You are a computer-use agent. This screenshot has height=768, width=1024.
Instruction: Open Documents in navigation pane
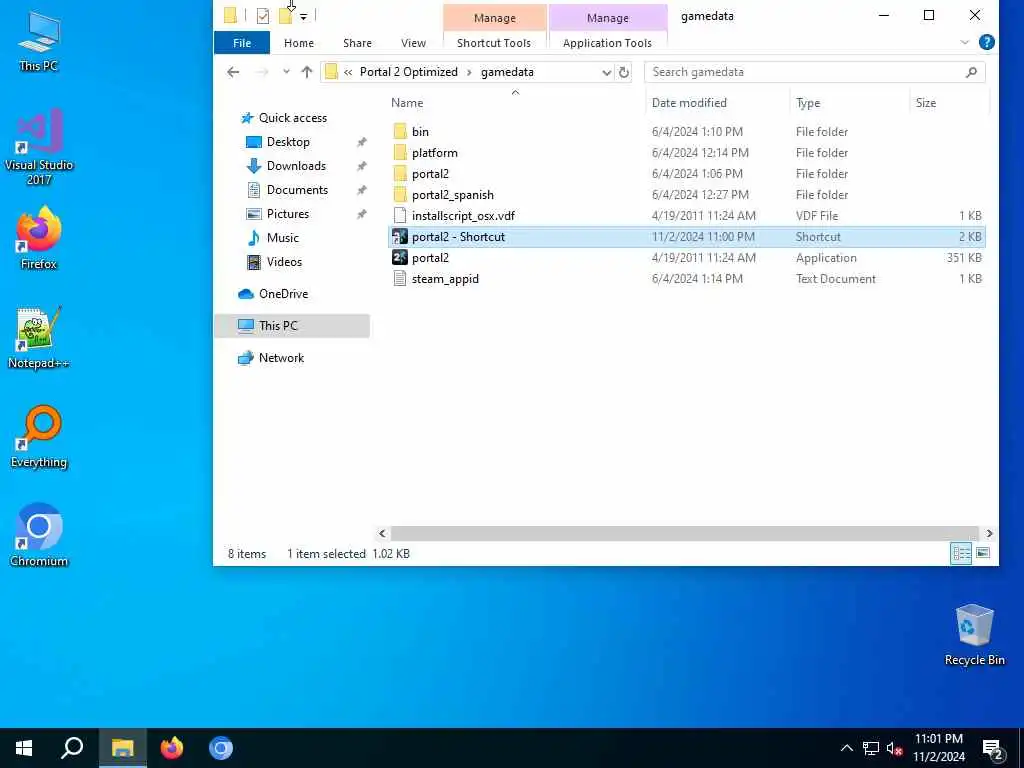pos(297,190)
